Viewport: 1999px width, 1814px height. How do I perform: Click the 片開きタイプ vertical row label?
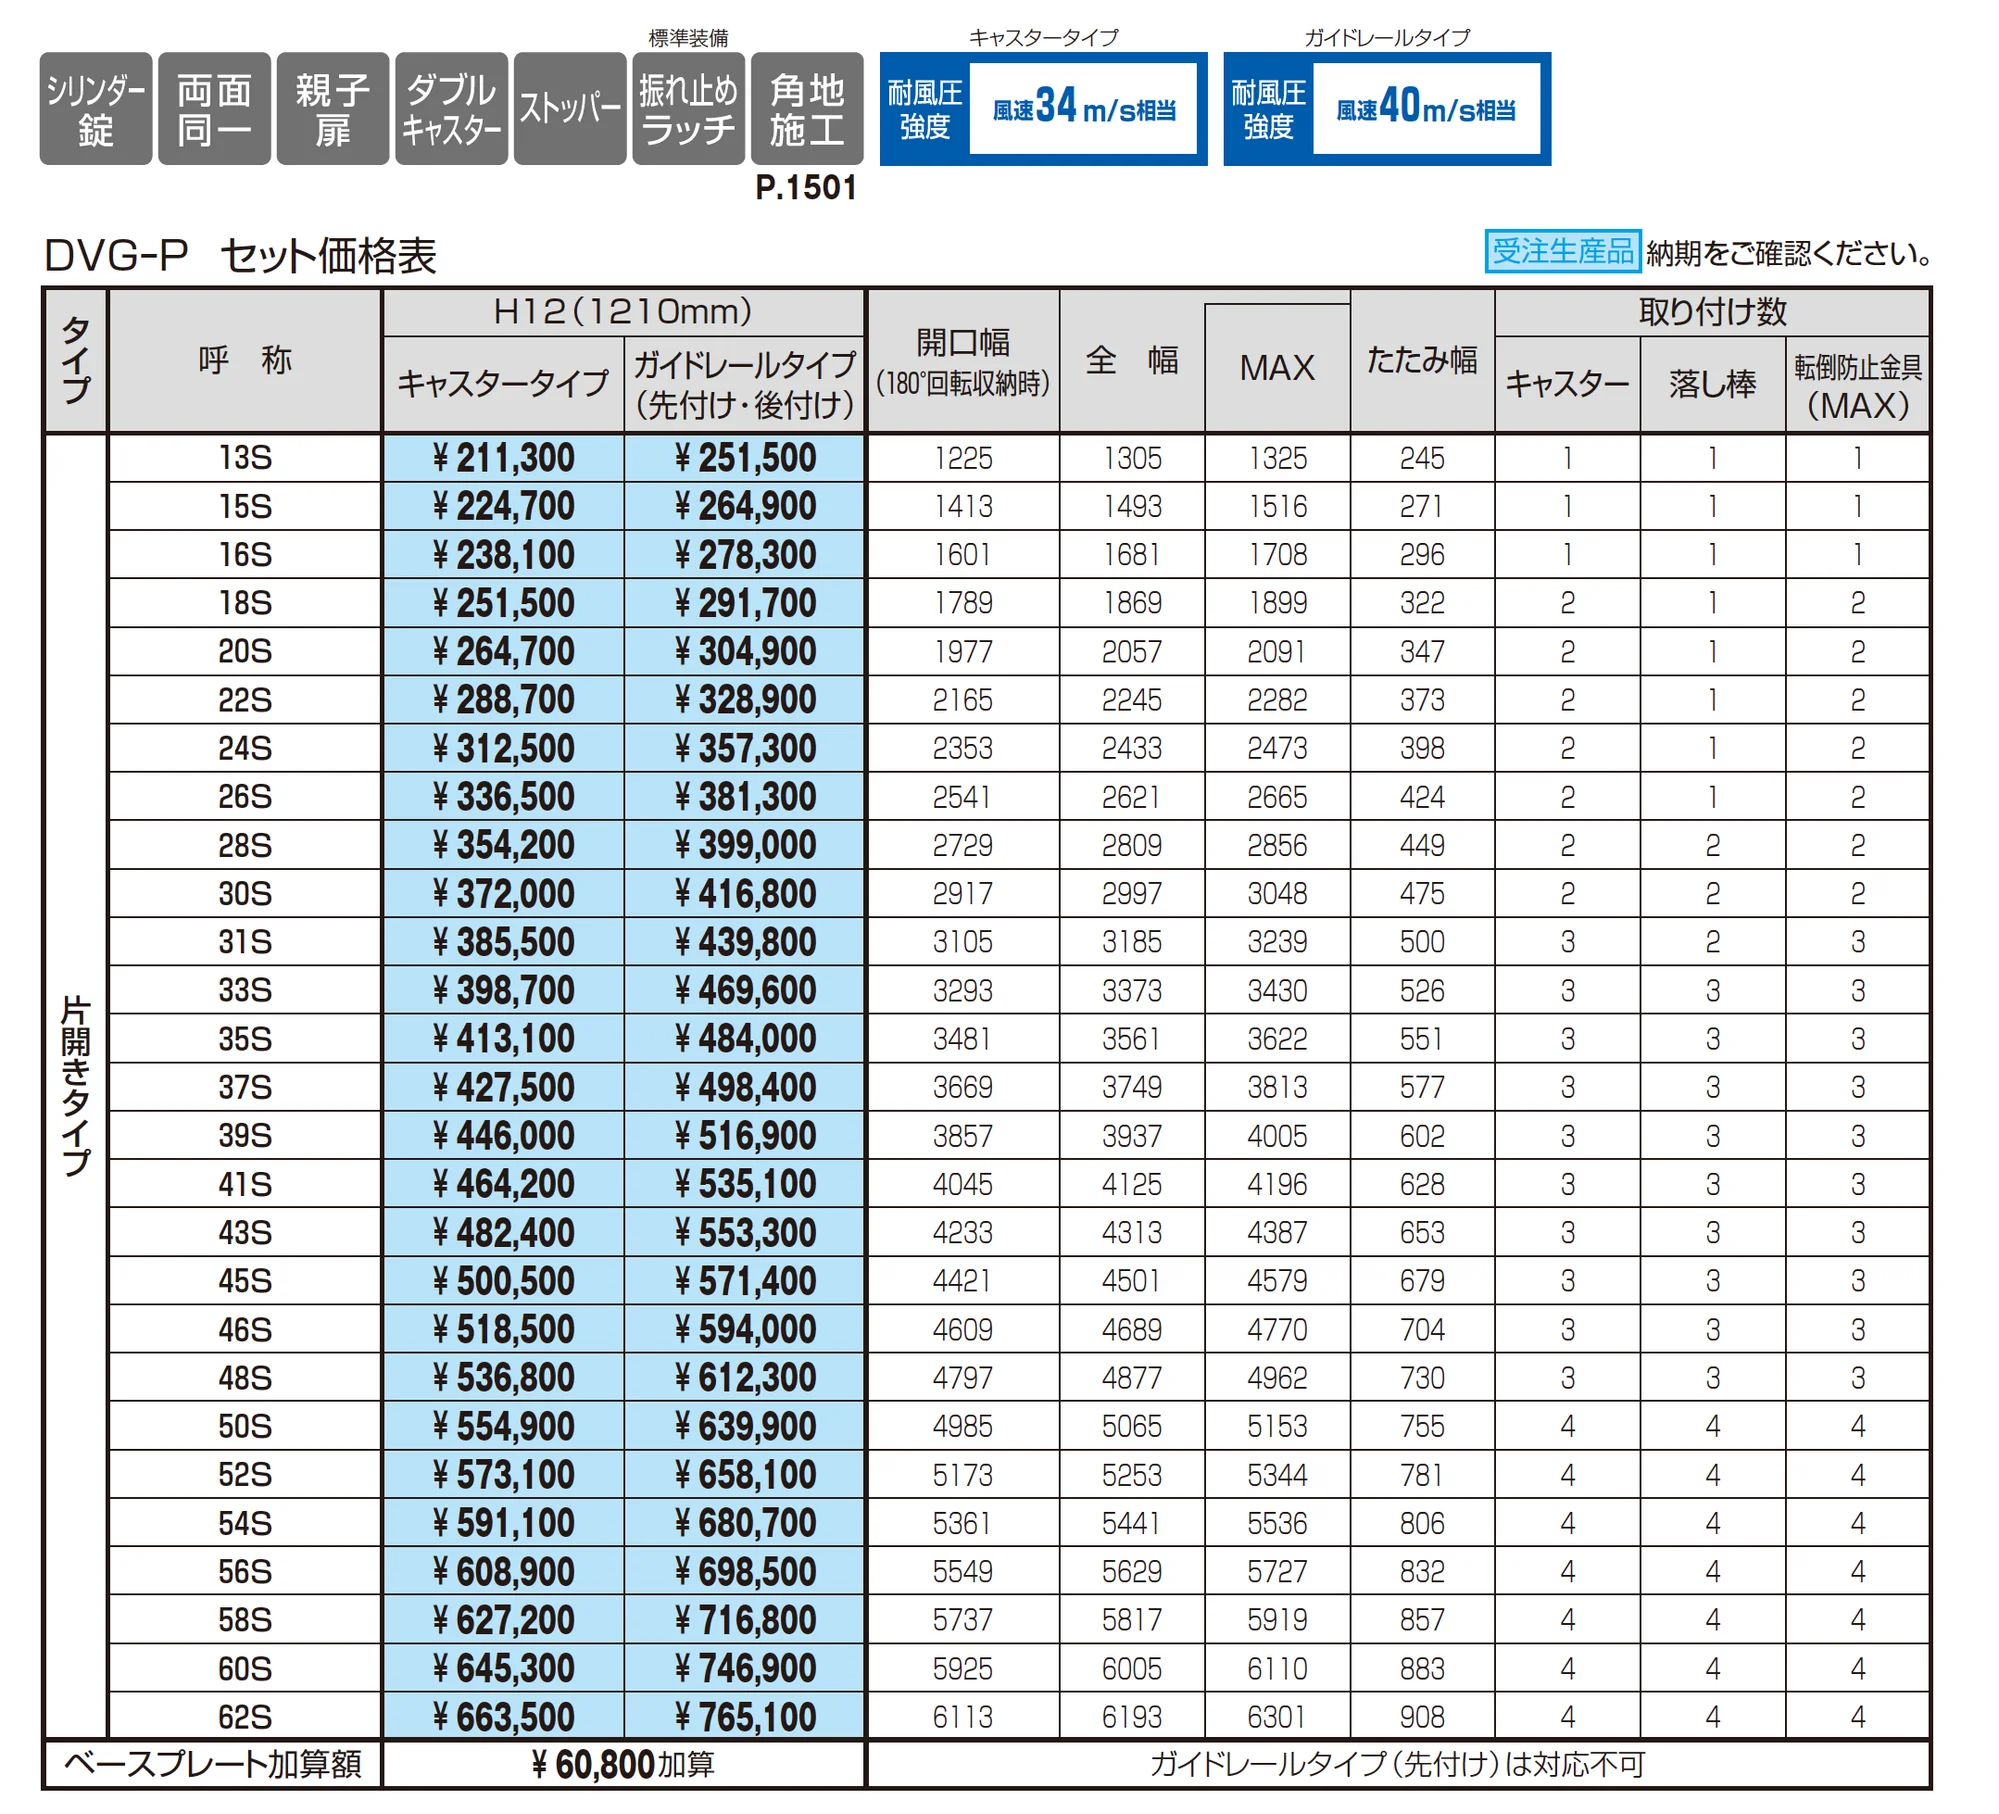point(76,1086)
